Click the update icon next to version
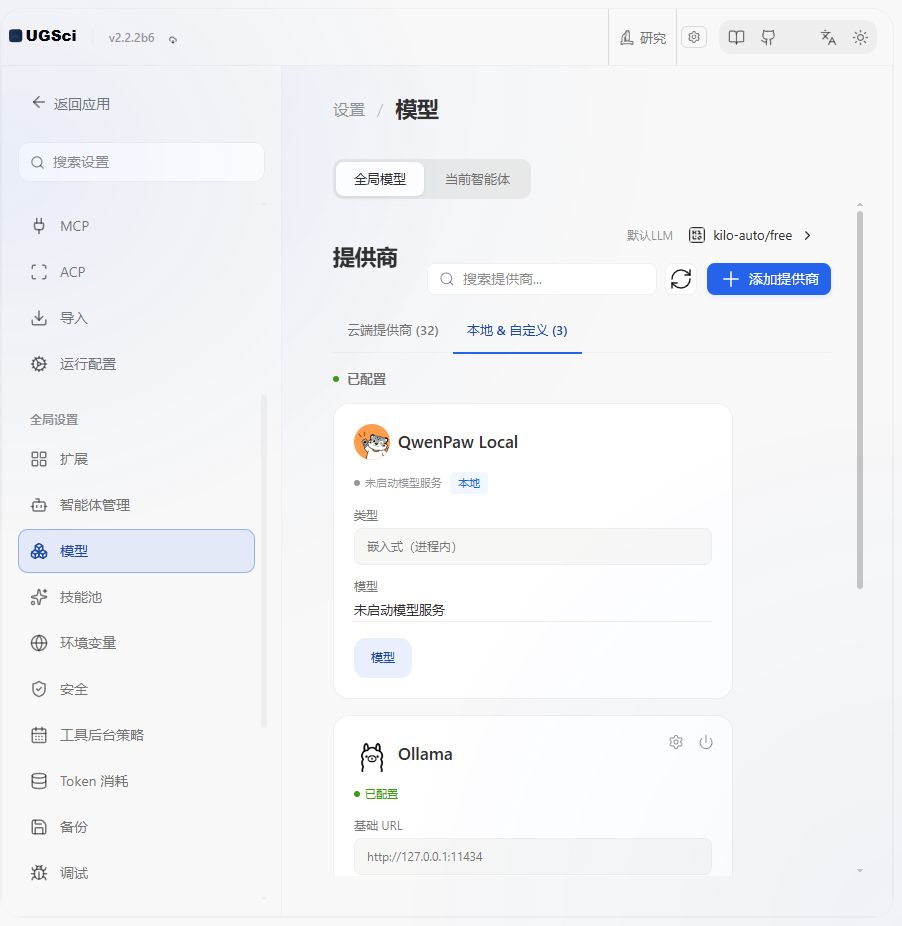Viewport: 902px width, 926px height. [x=172, y=40]
